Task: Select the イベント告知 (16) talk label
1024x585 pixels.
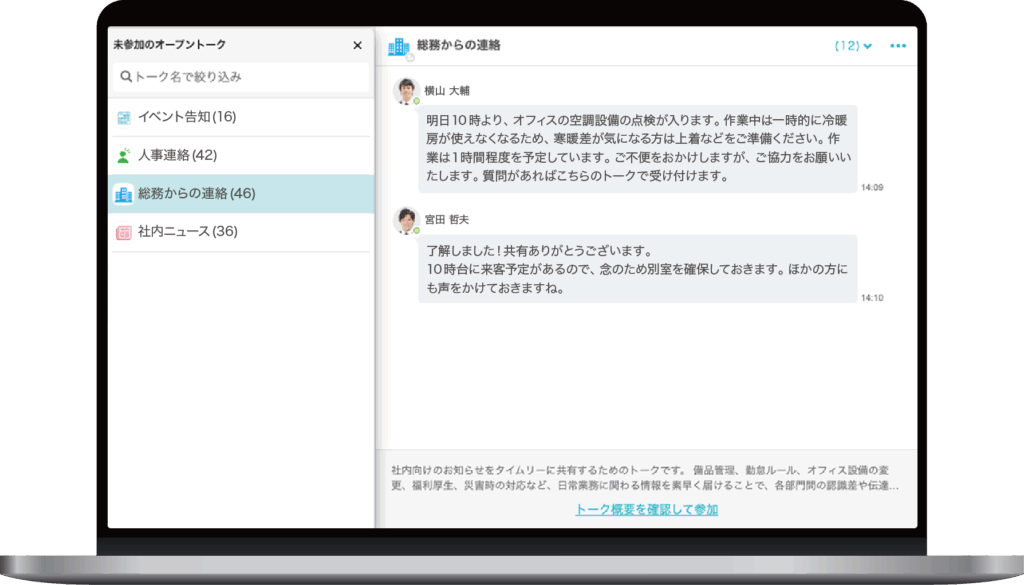Action: pyautogui.click(x=187, y=118)
